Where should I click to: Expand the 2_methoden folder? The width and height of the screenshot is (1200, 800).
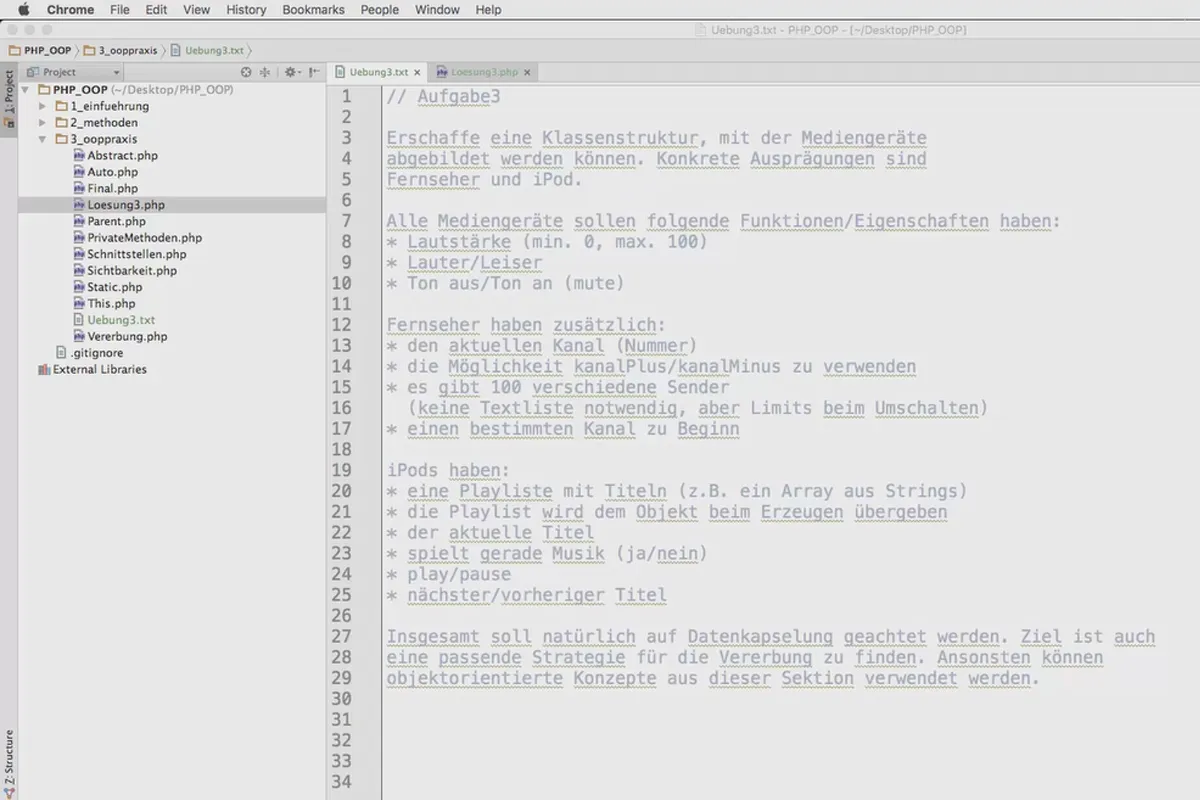pos(42,123)
